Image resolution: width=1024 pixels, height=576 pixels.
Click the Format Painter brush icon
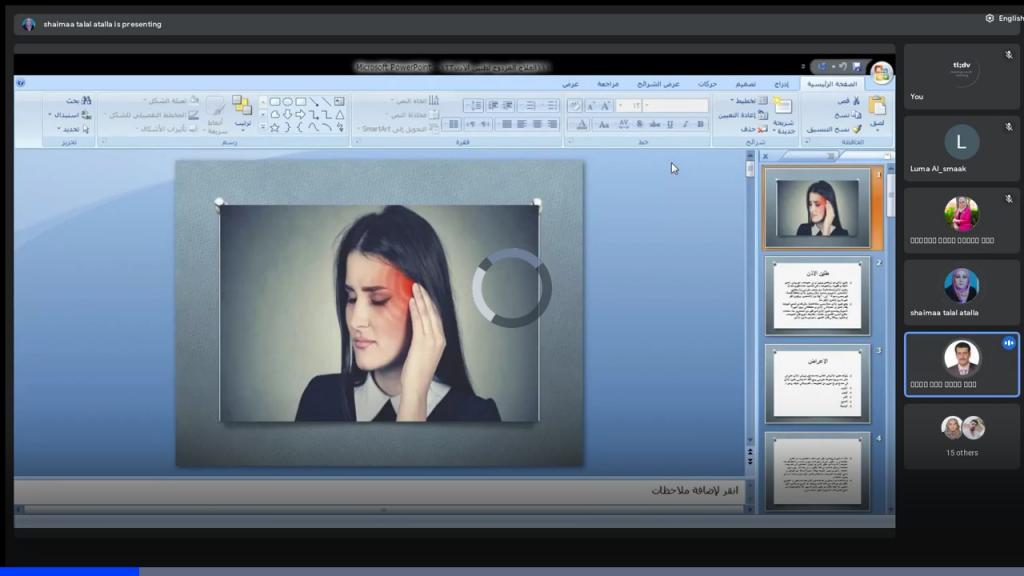(x=856, y=129)
